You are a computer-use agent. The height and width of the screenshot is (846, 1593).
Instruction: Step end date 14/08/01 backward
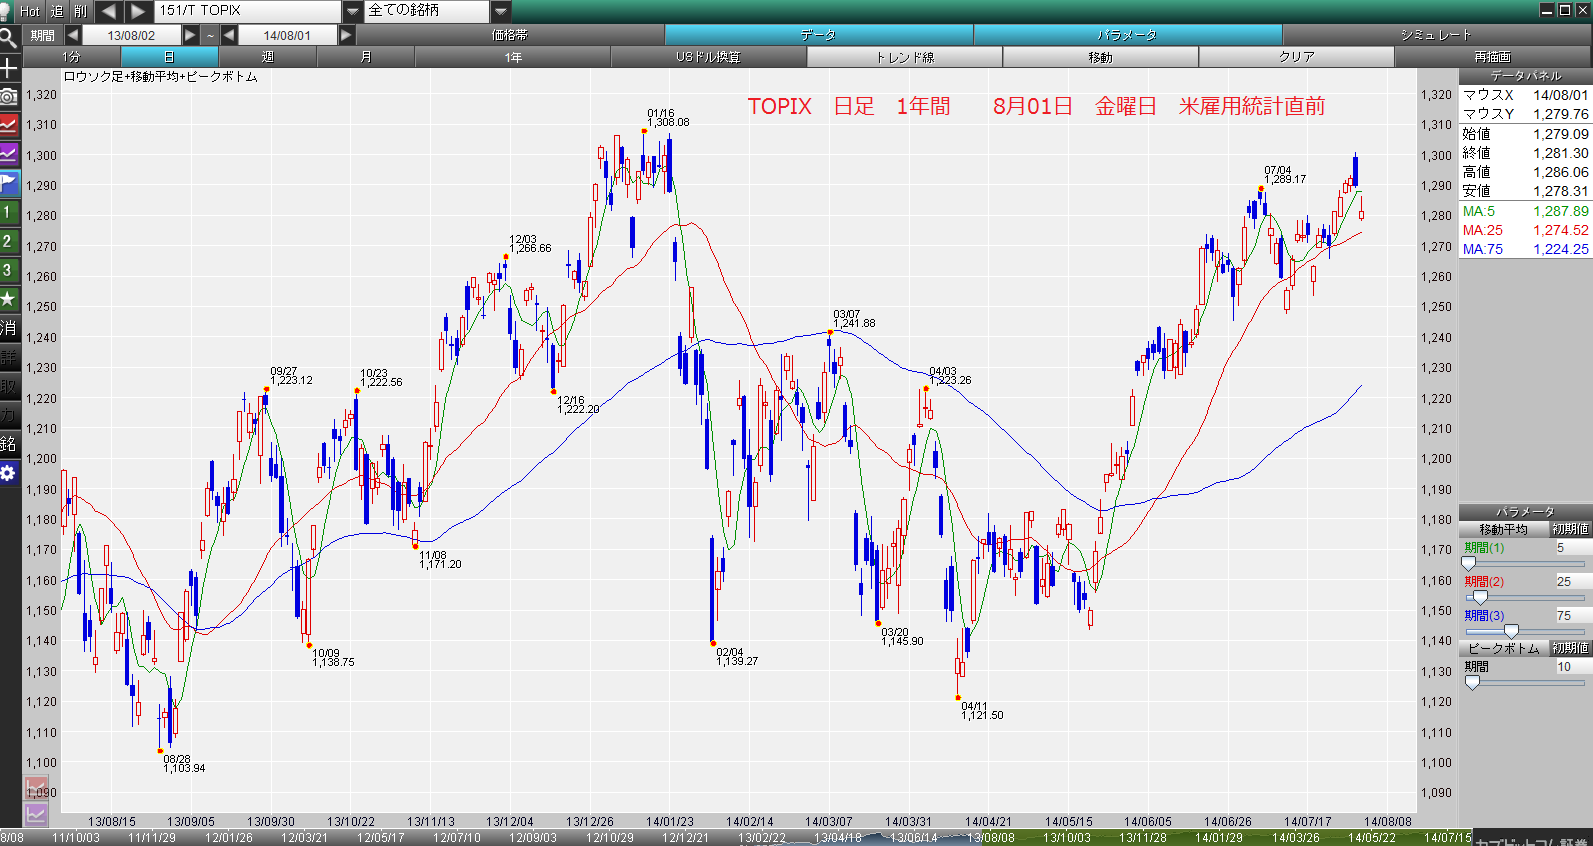[x=229, y=35]
